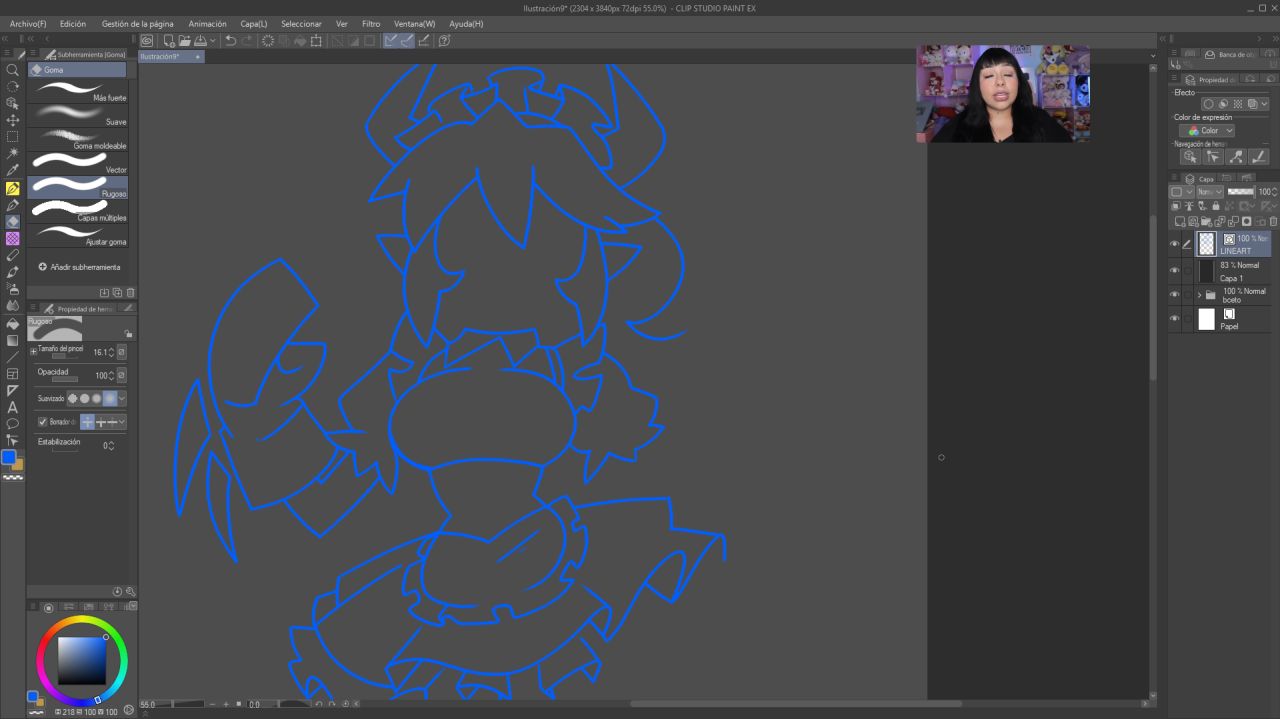This screenshot has width=1280, height=719.
Task: Select the Auto select magic wand tool
Action: (x=12, y=154)
